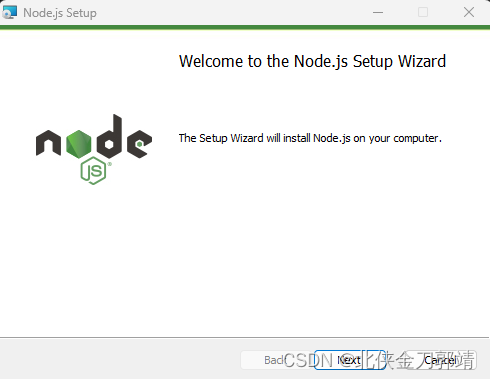490x379 pixels.
Task: Click the installer icon in title bar
Action: coord(9,12)
